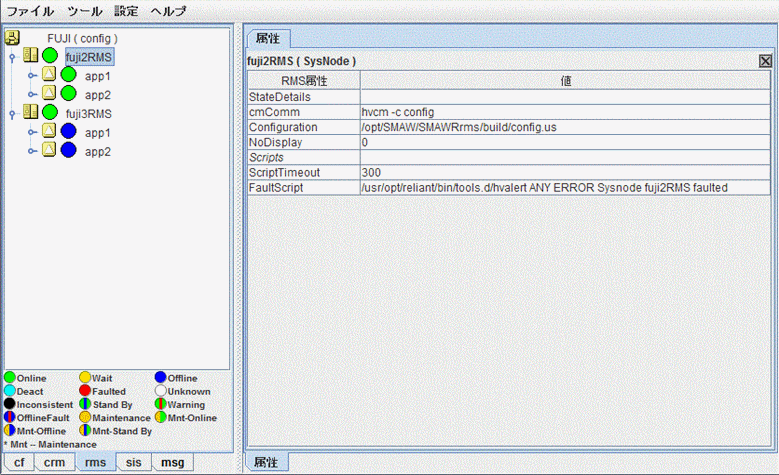779x475 pixels.
Task: Click the fuji2RMS server node icon
Action: [30, 57]
